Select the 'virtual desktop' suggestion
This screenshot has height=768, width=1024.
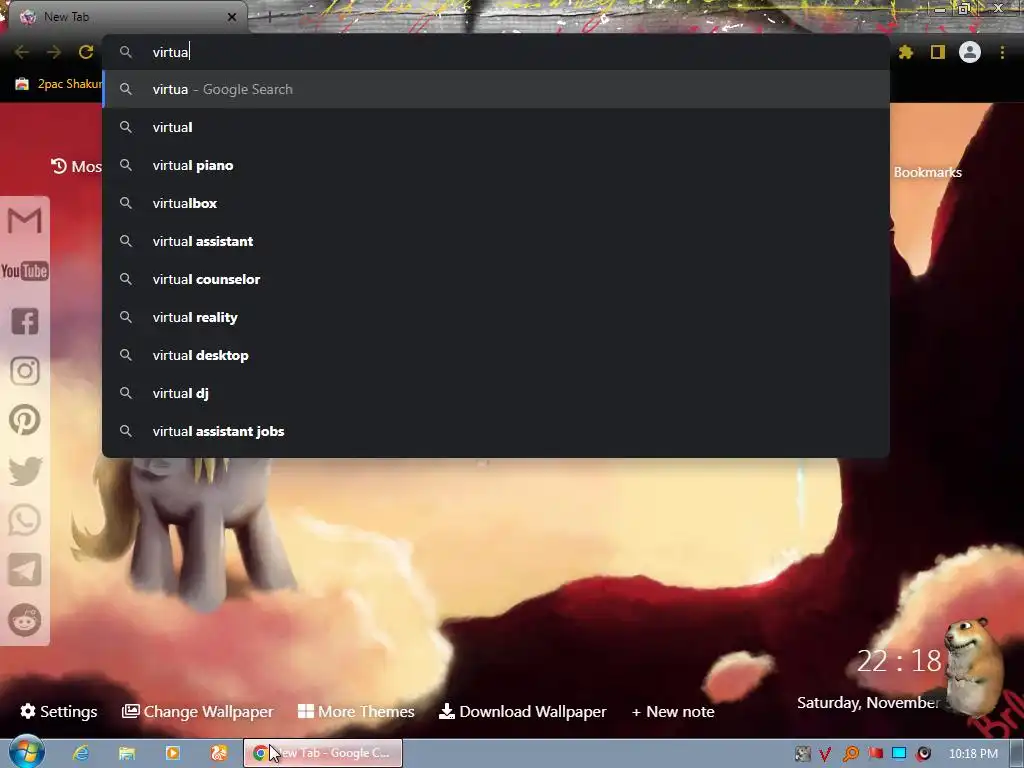[x=496, y=355]
